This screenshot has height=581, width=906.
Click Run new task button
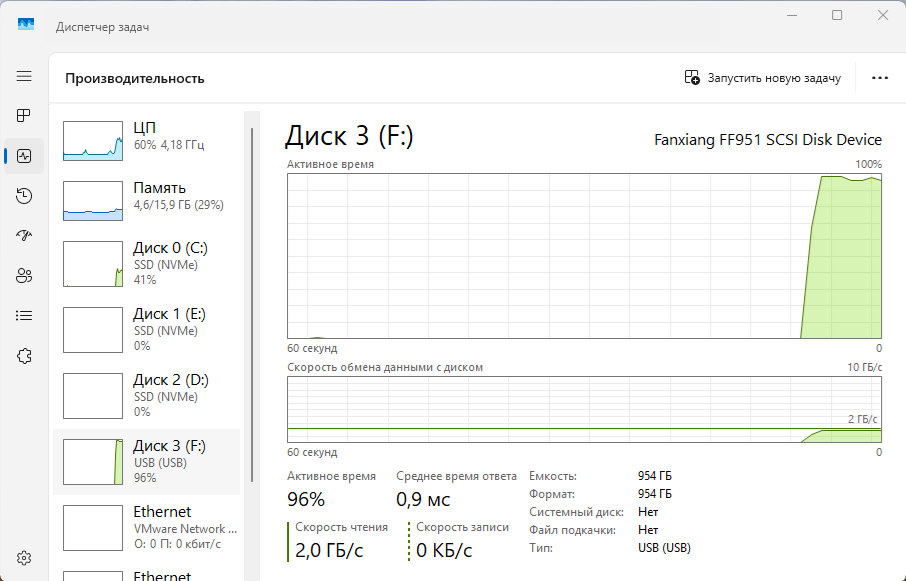tap(763, 78)
